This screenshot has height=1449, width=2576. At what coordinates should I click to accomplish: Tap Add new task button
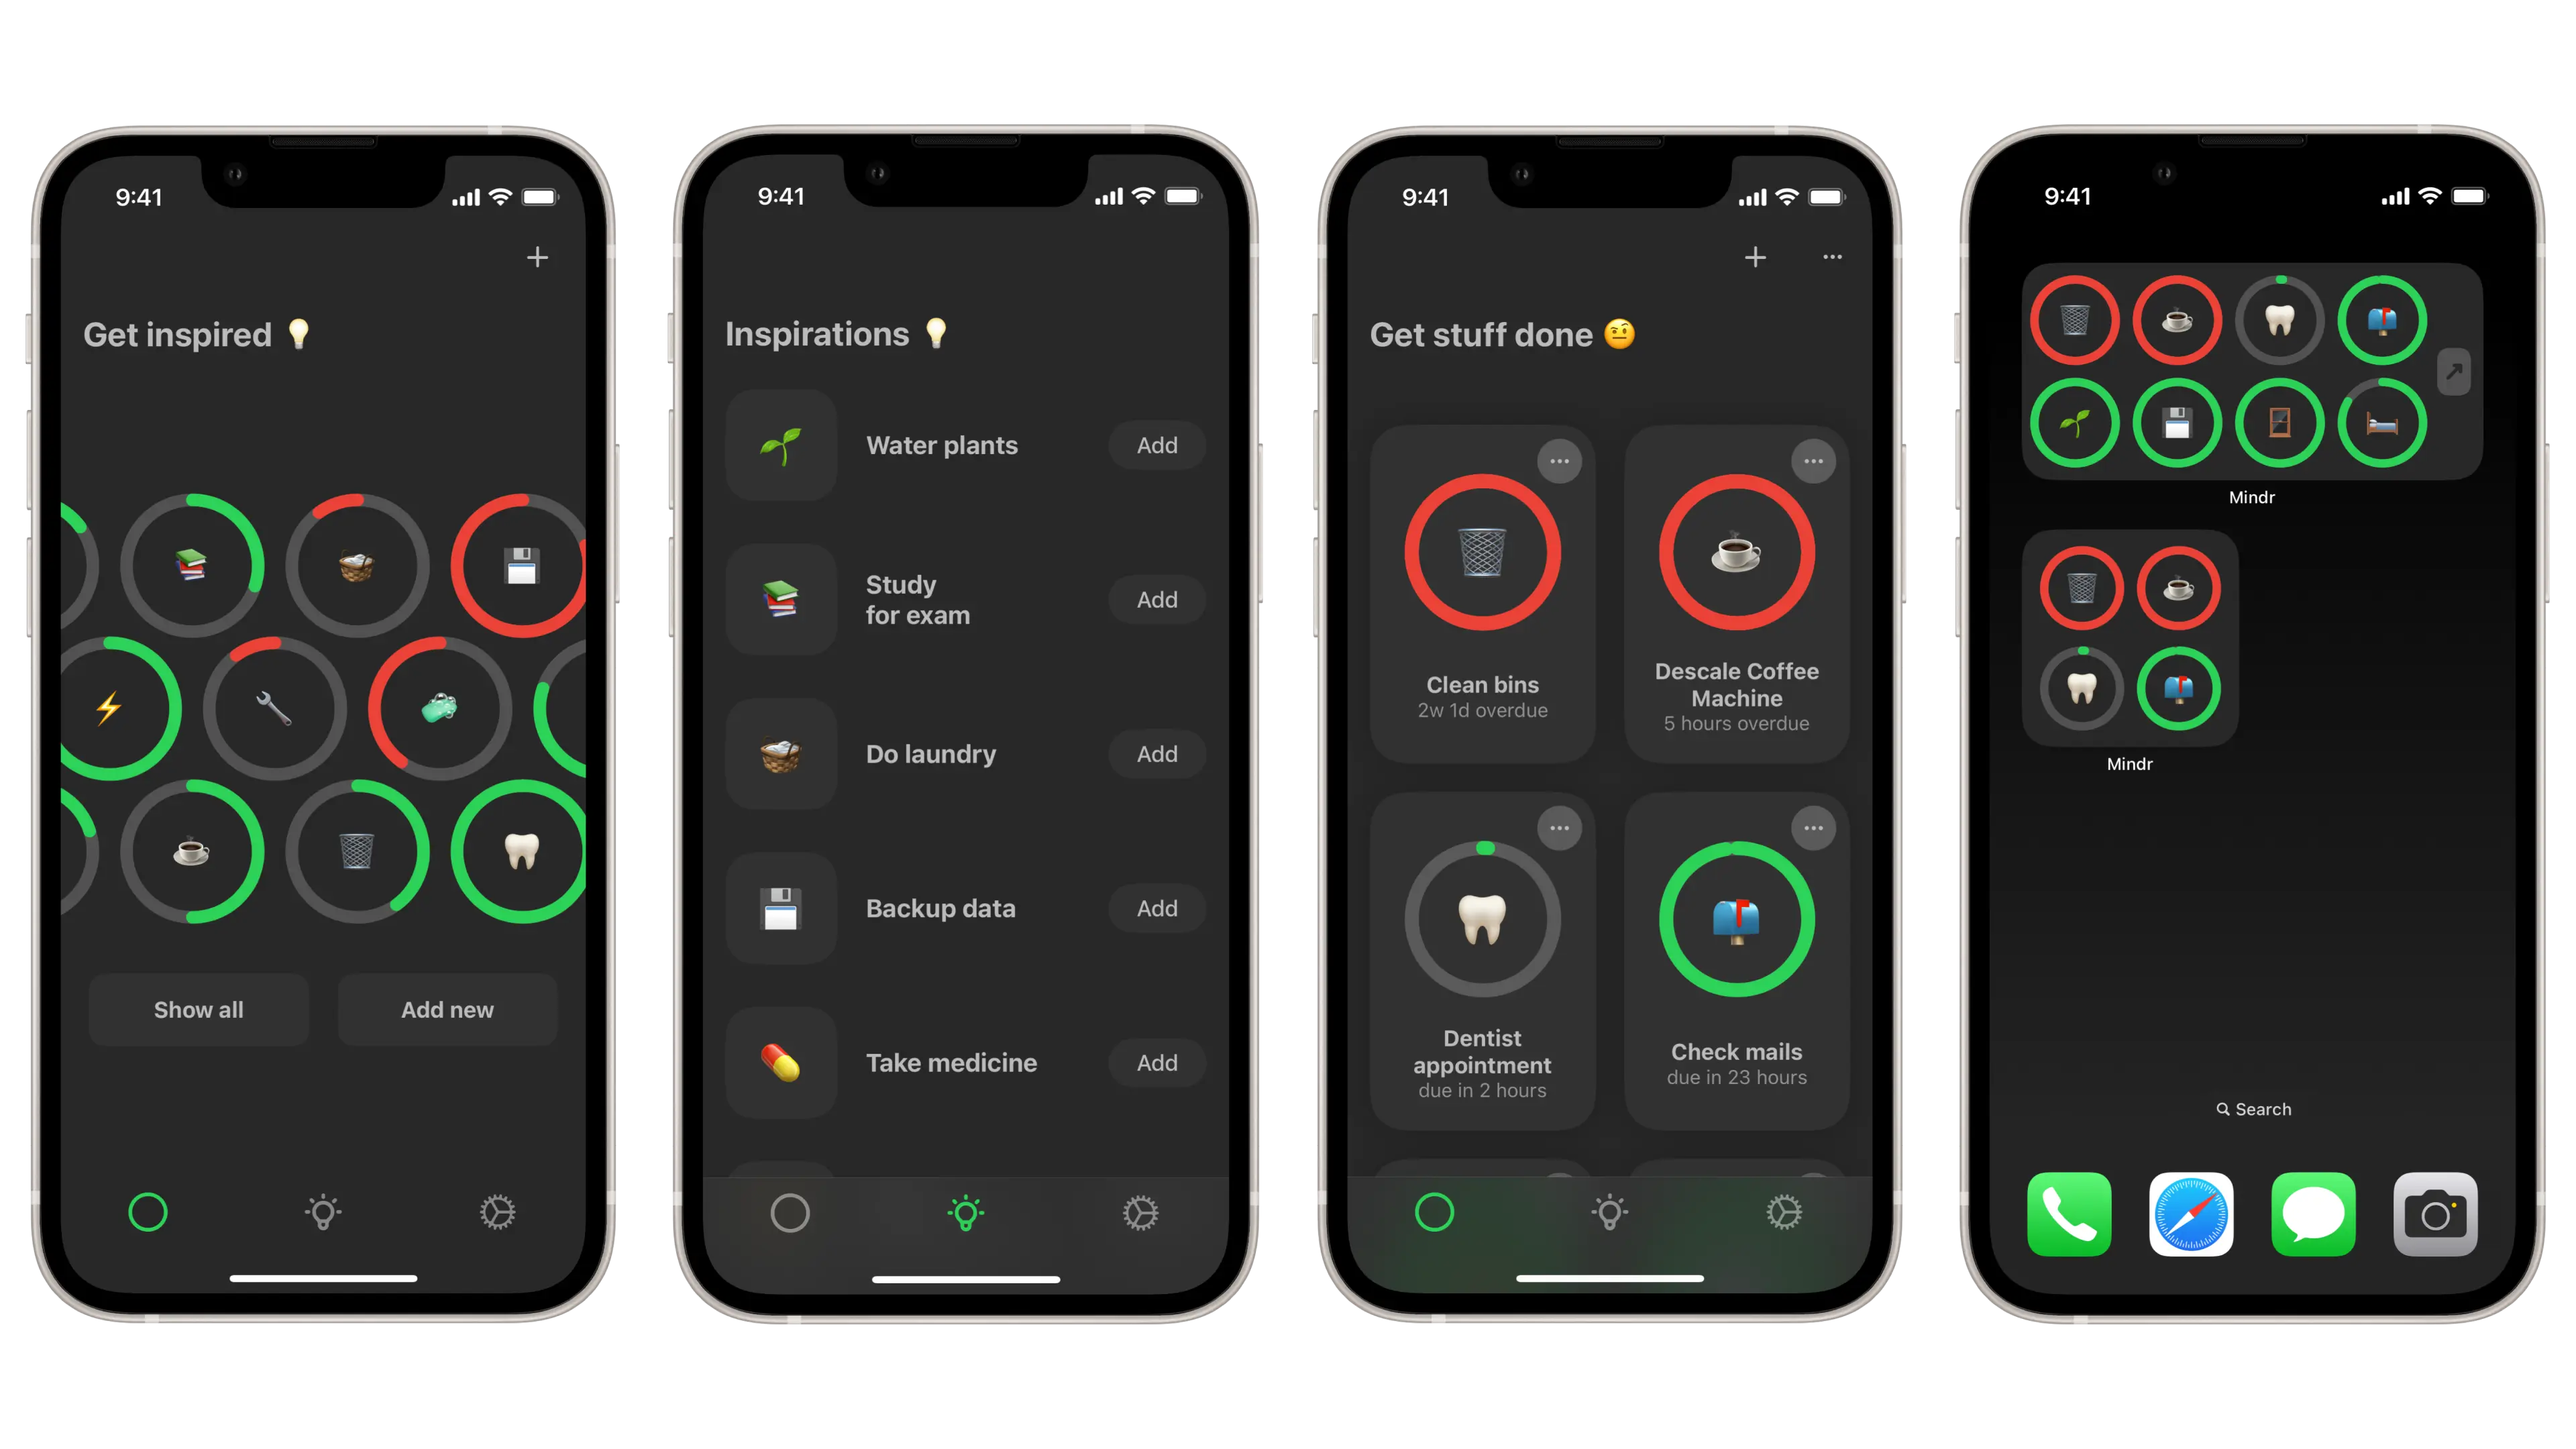[446, 1008]
